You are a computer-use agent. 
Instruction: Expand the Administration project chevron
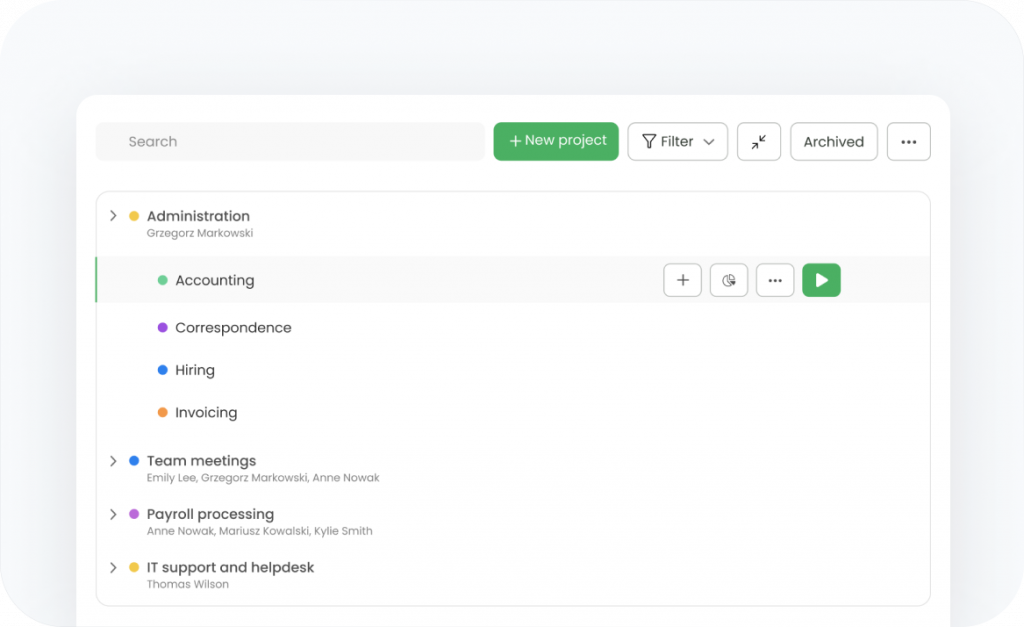[x=113, y=216]
